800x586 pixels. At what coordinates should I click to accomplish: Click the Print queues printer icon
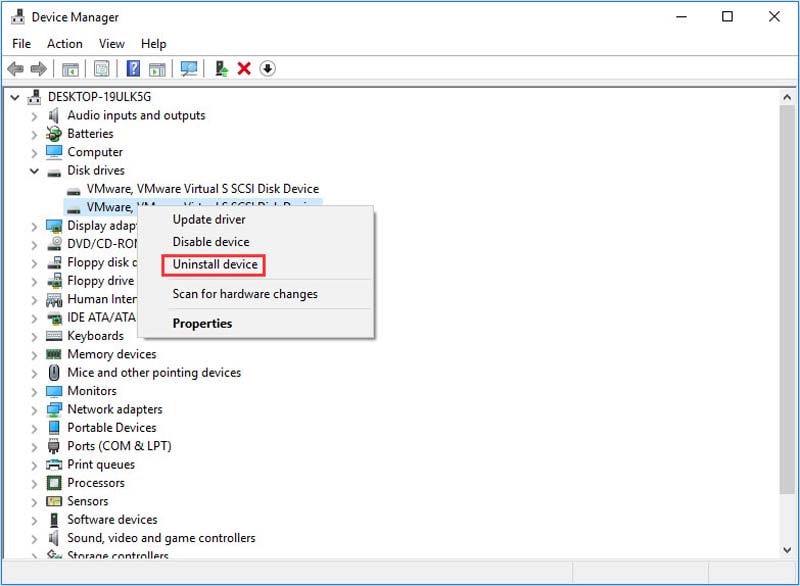tap(54, 465)
